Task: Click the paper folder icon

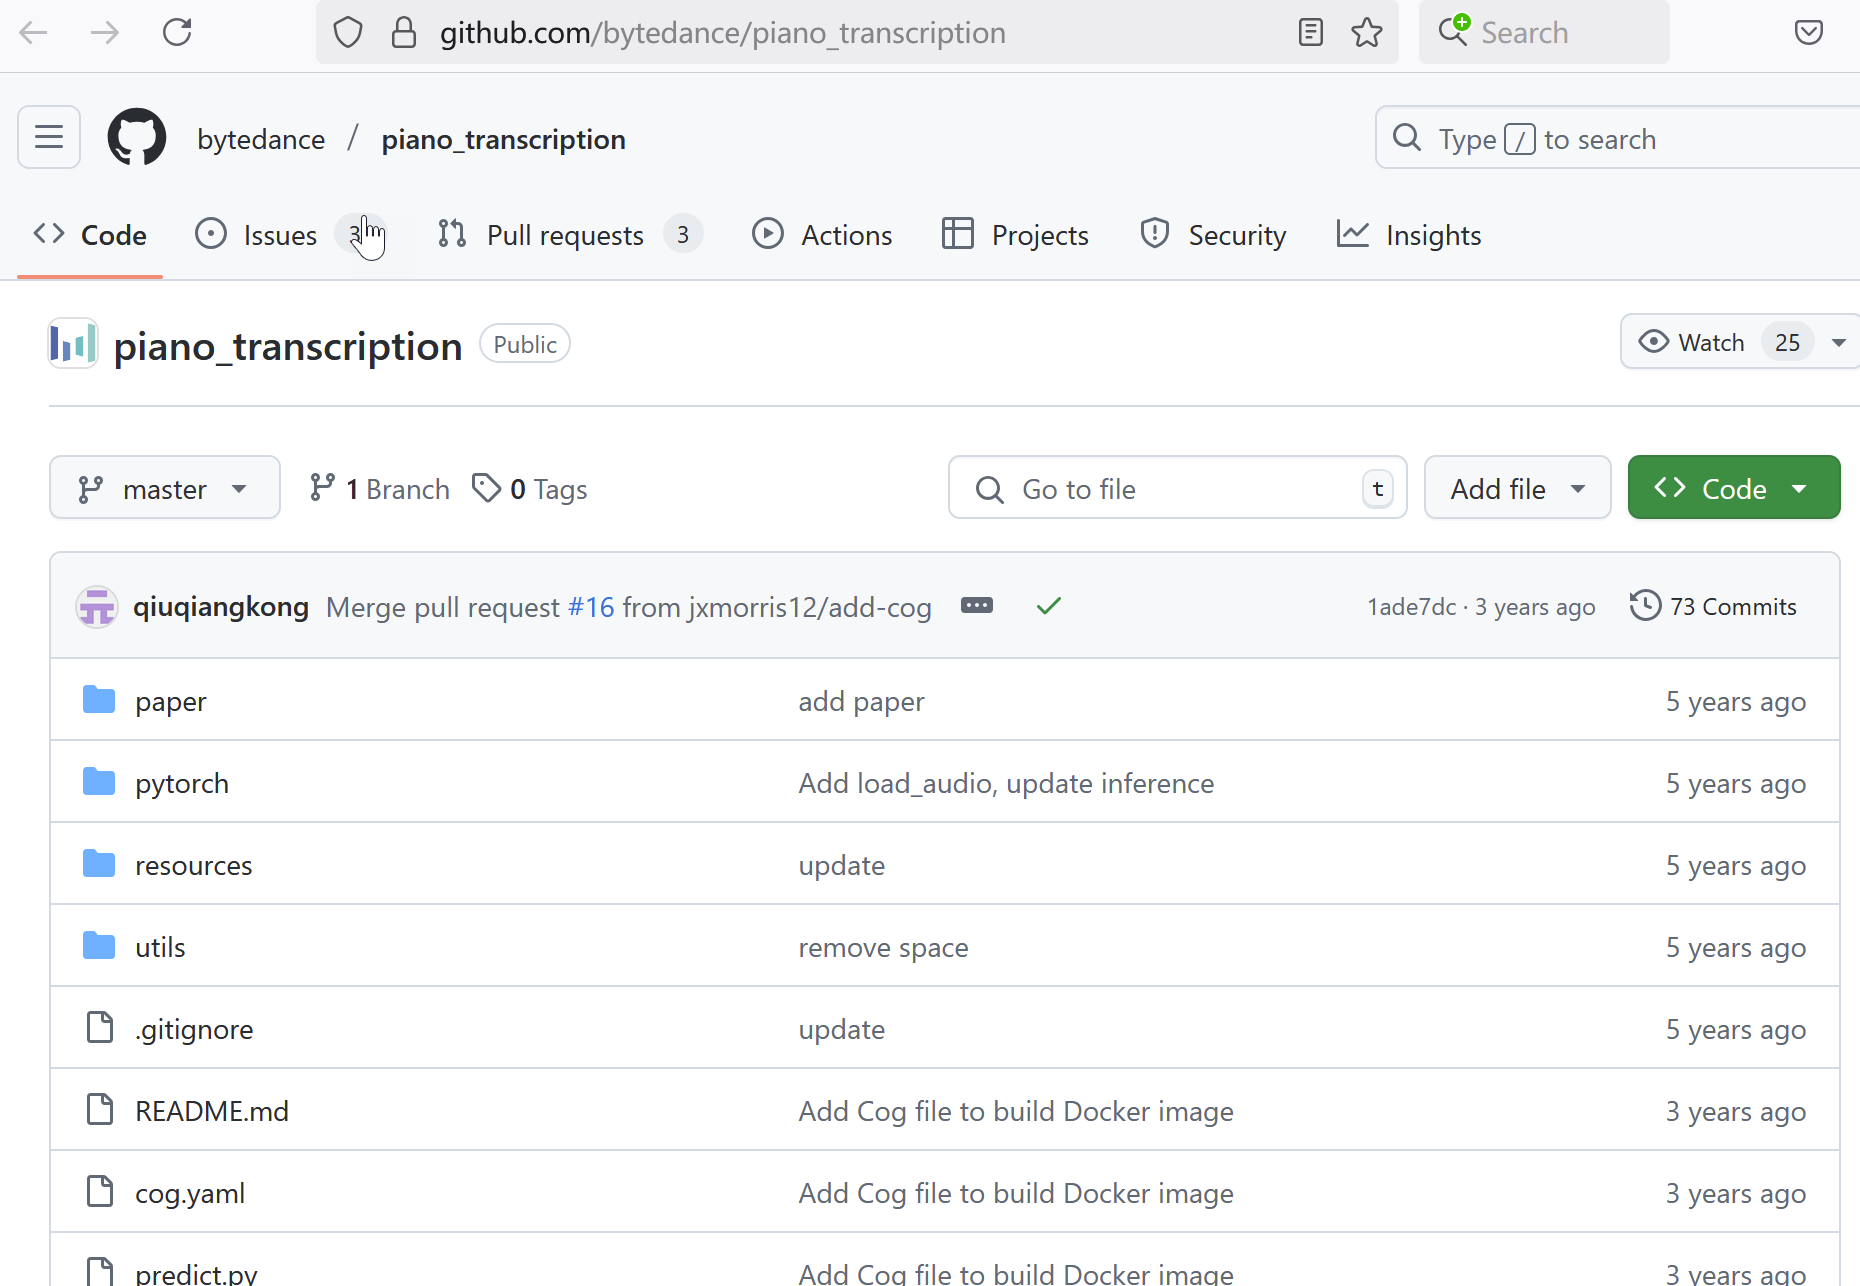Action: pyautogui.click(x=99, y=699)
